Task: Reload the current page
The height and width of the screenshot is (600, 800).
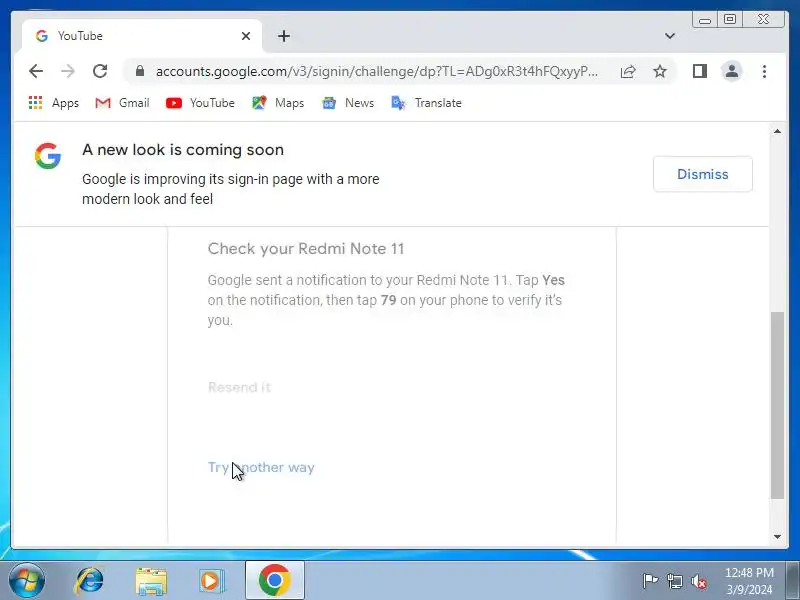Action: [x=100, y=71]
